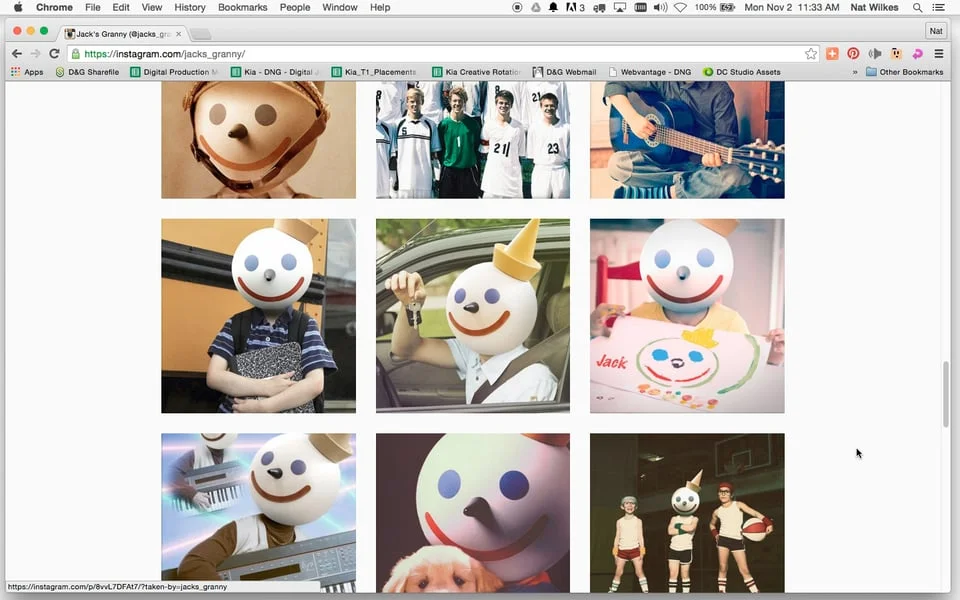The width and height of the screenshot is (960, 600).
Task: Open the Chrome application menu
Action: [x=54, y=7]
